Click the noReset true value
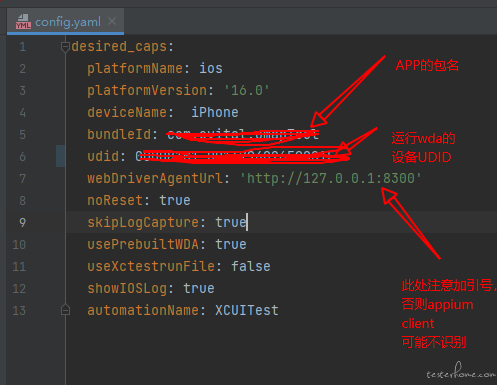The image size is (497, 385). click(x=175, y=200)
